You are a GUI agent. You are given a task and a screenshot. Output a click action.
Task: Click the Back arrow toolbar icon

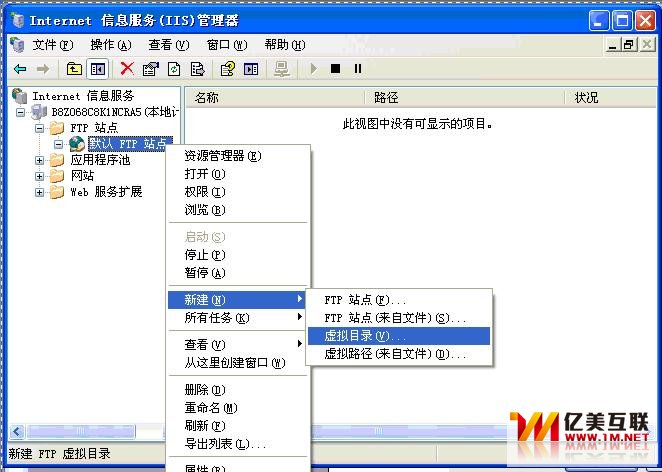click(x=20, y=69)
